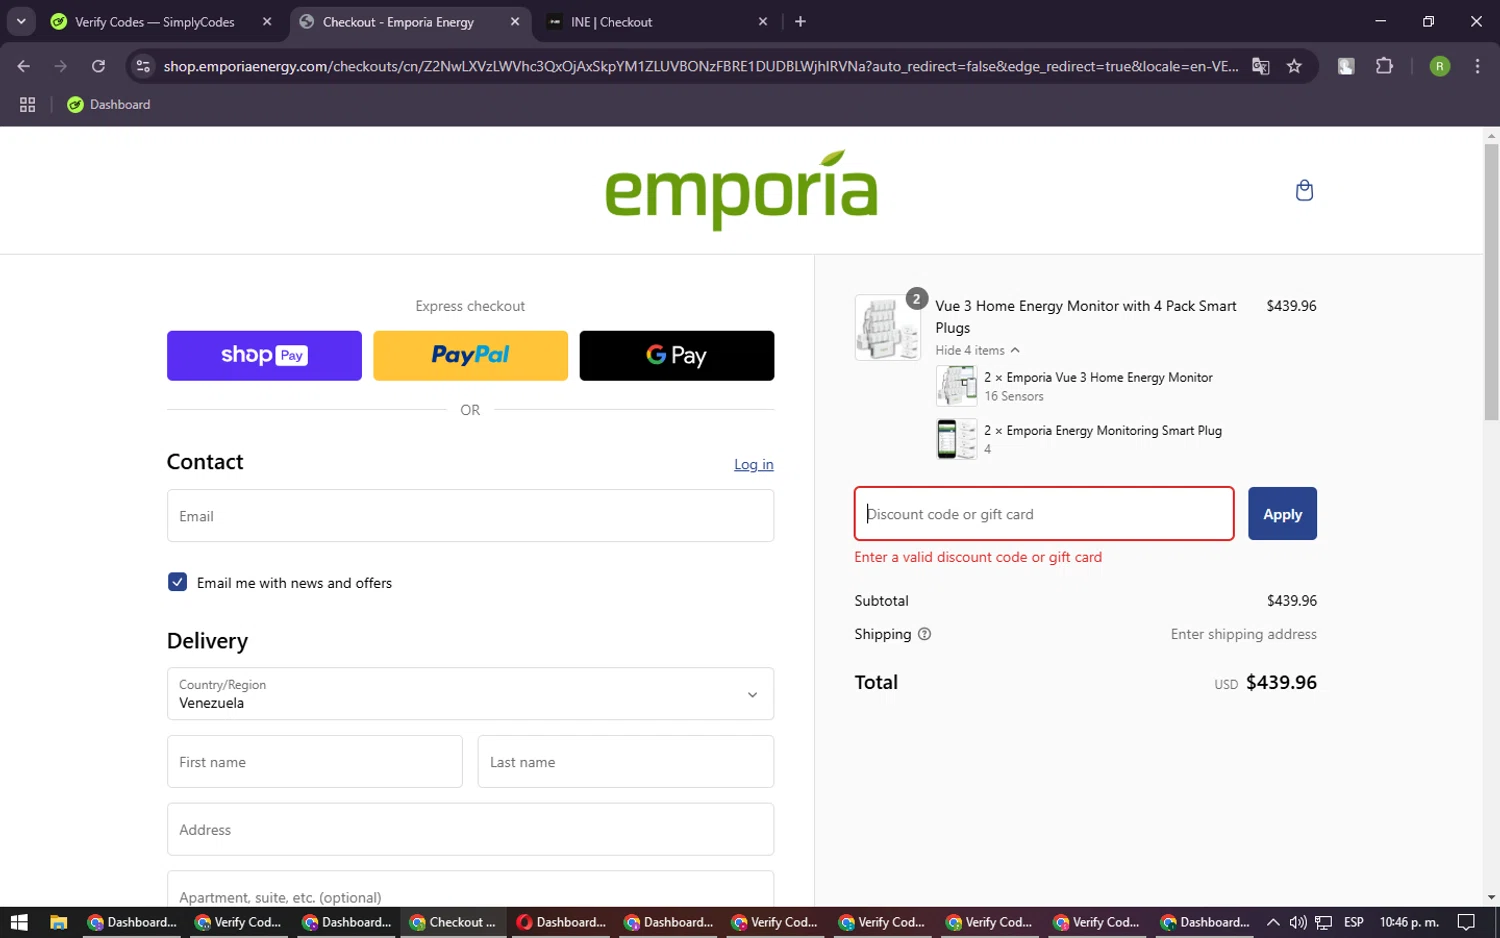This screenshot has width=1500, height=938.
Task: Focus the Discount code or gift card field
Action: coord(1044,514)
